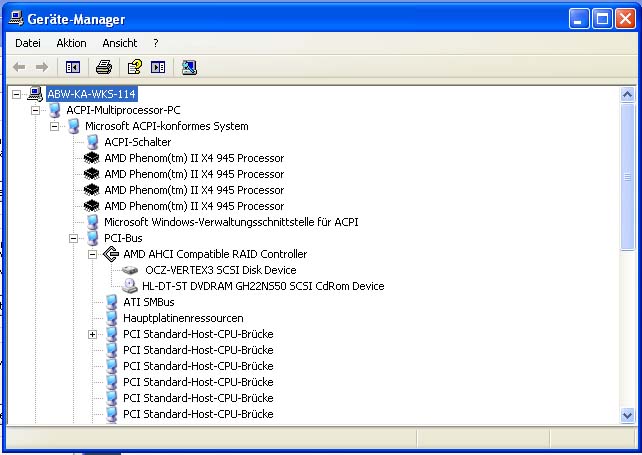Viewport: 642px width, 455px height.
Task: Select ACPI-Multiprocessor-PC entry
Action: point(123,110)
